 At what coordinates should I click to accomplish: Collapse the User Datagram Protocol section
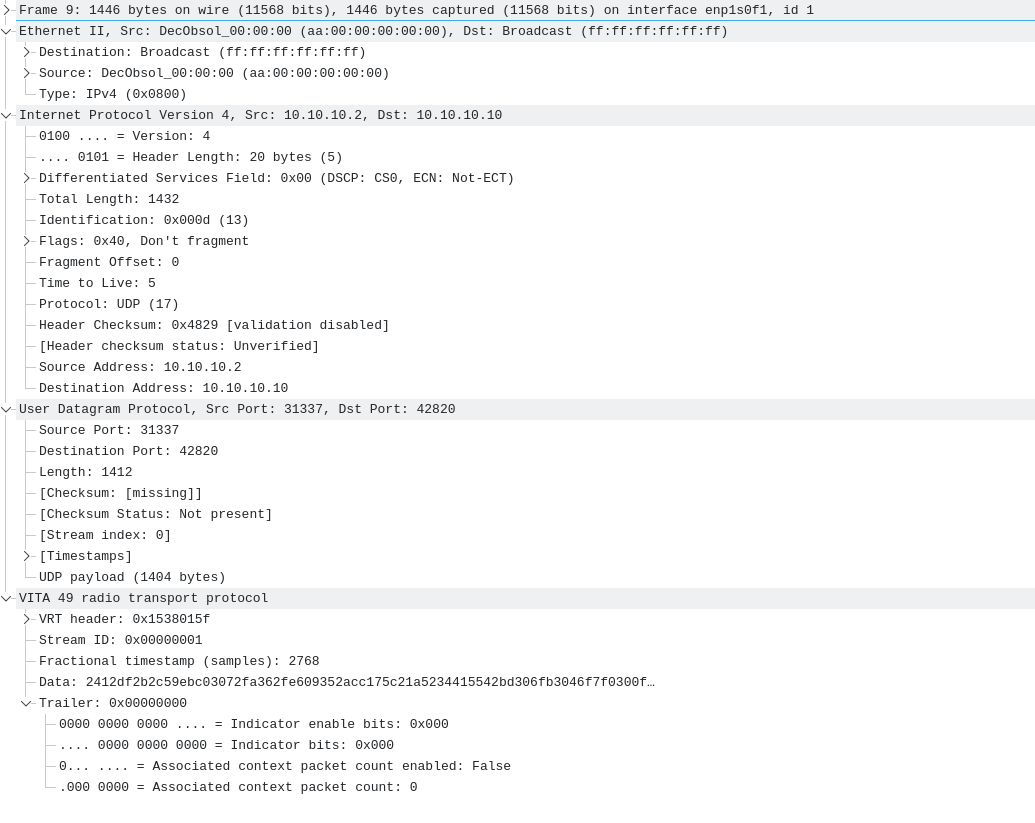[x=7, y=409]
